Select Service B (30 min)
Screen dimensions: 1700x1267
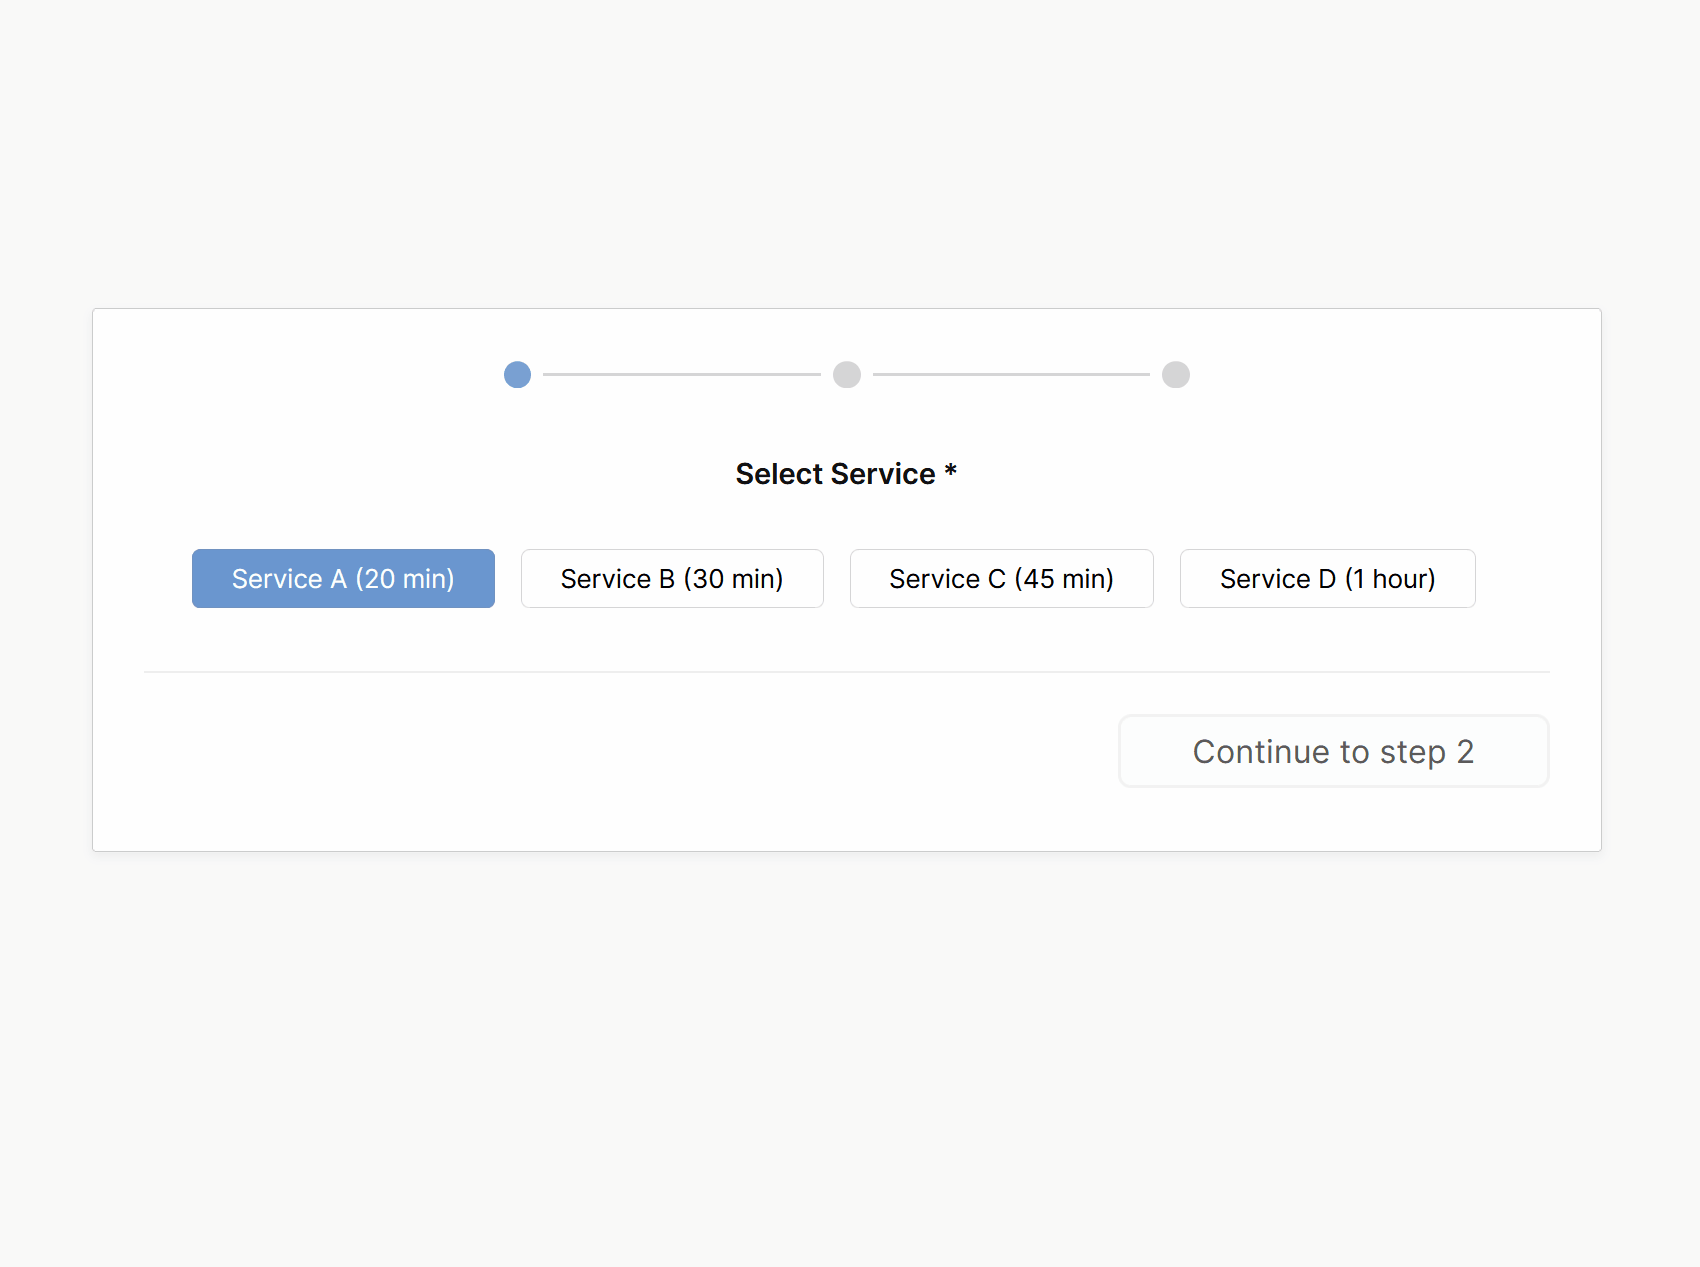point(672,578)
